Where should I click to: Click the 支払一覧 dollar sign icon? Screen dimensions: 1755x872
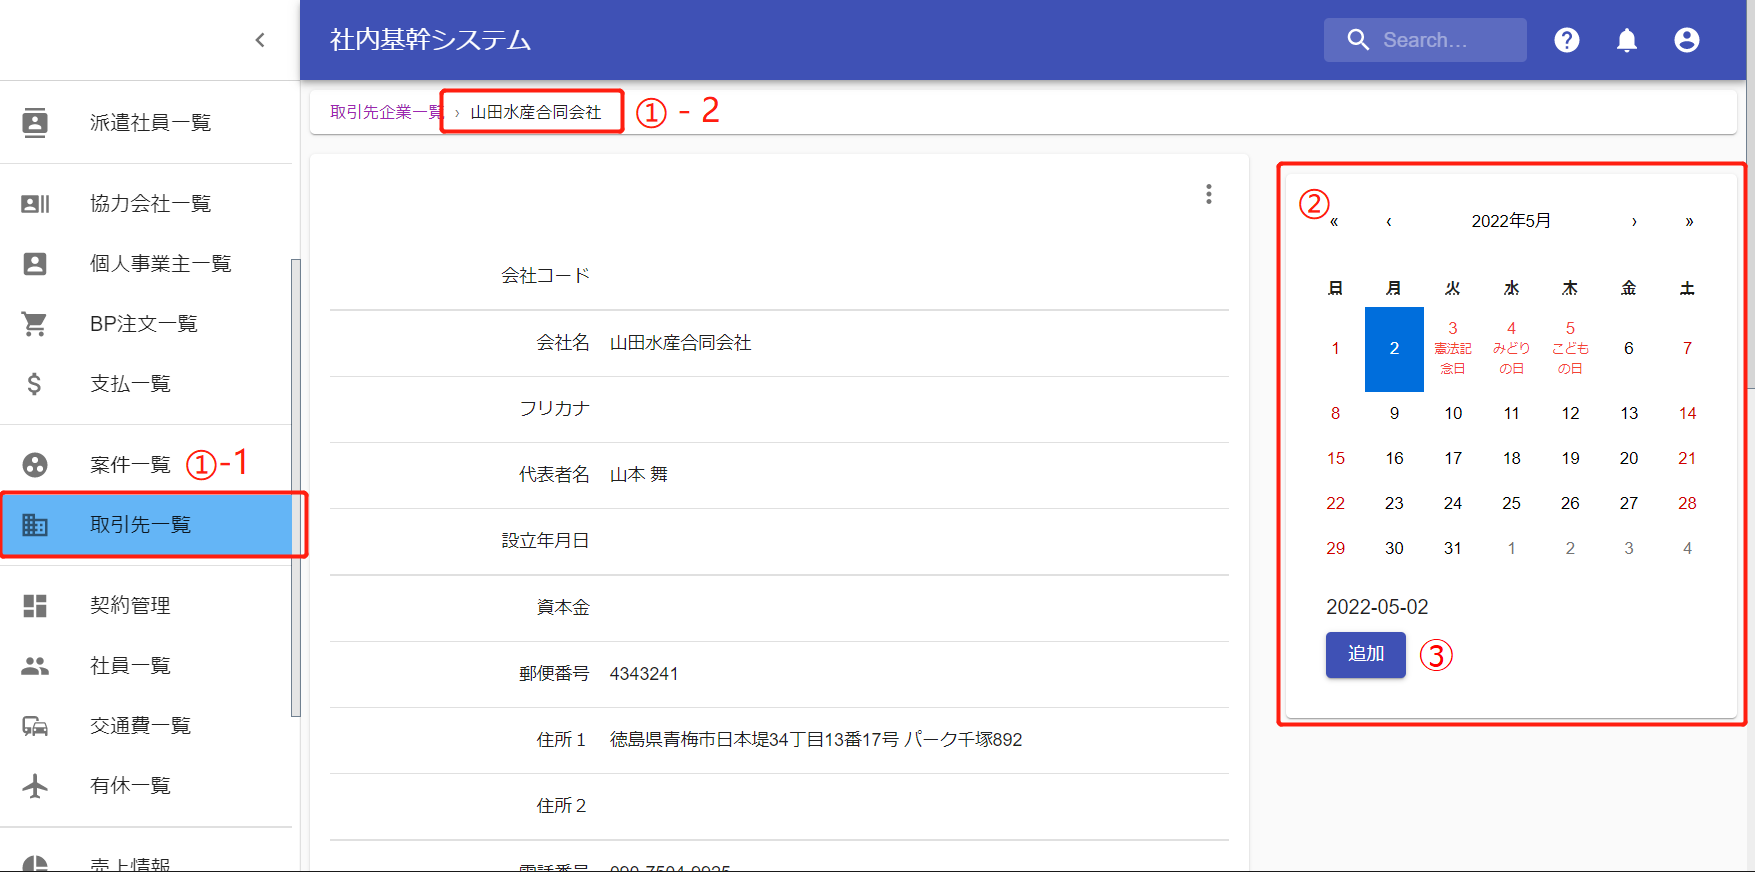pyautogui.click(x=35, y=384)
